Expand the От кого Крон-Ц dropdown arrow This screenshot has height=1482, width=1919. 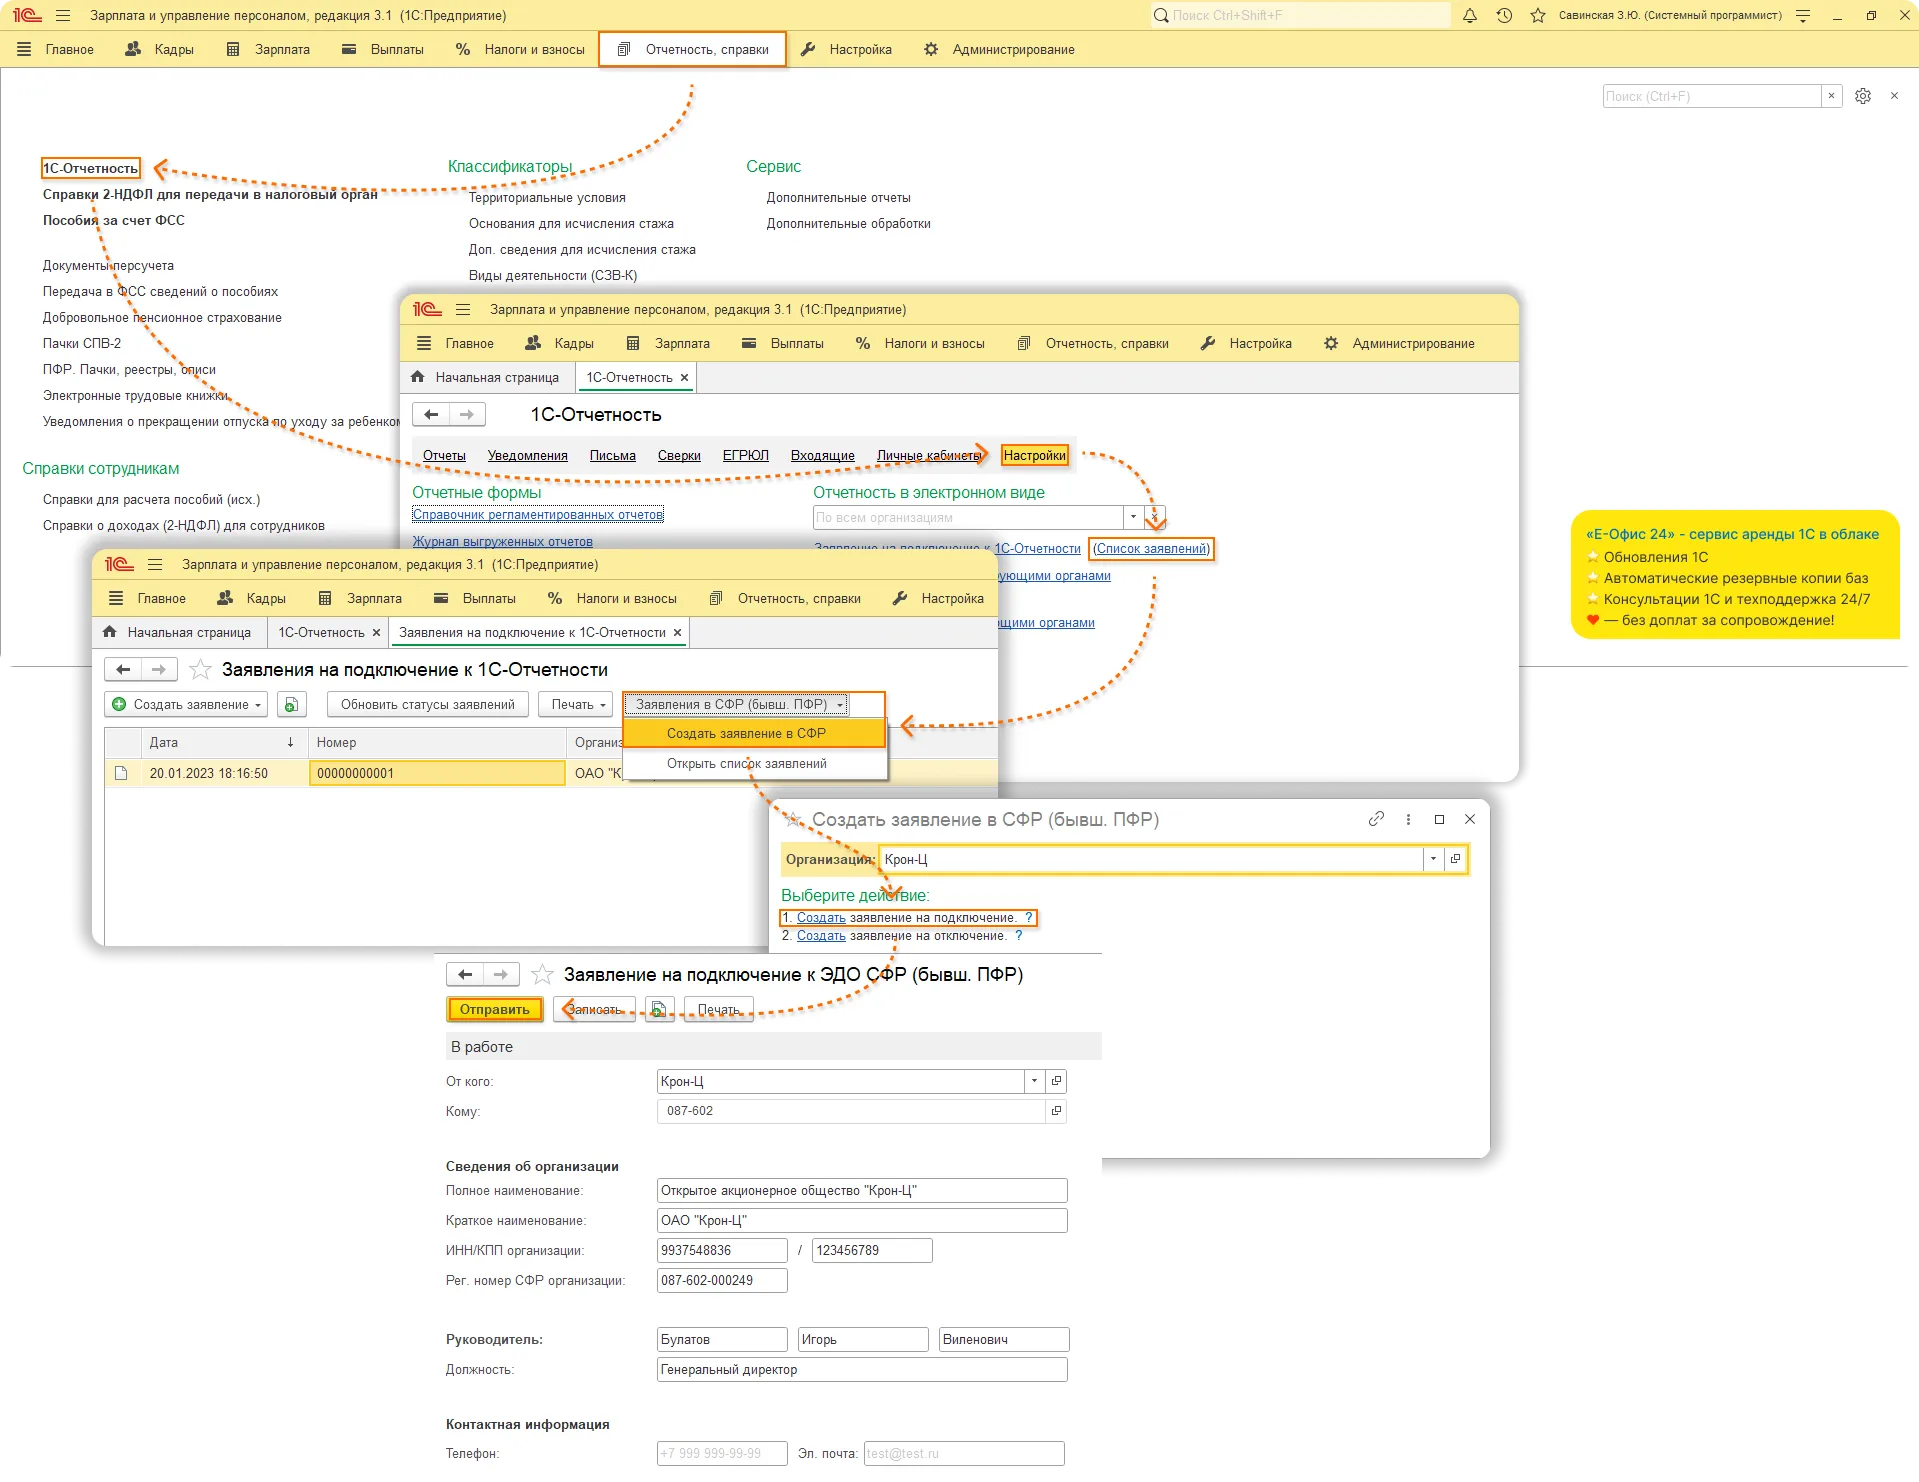coord(1034,1081)
